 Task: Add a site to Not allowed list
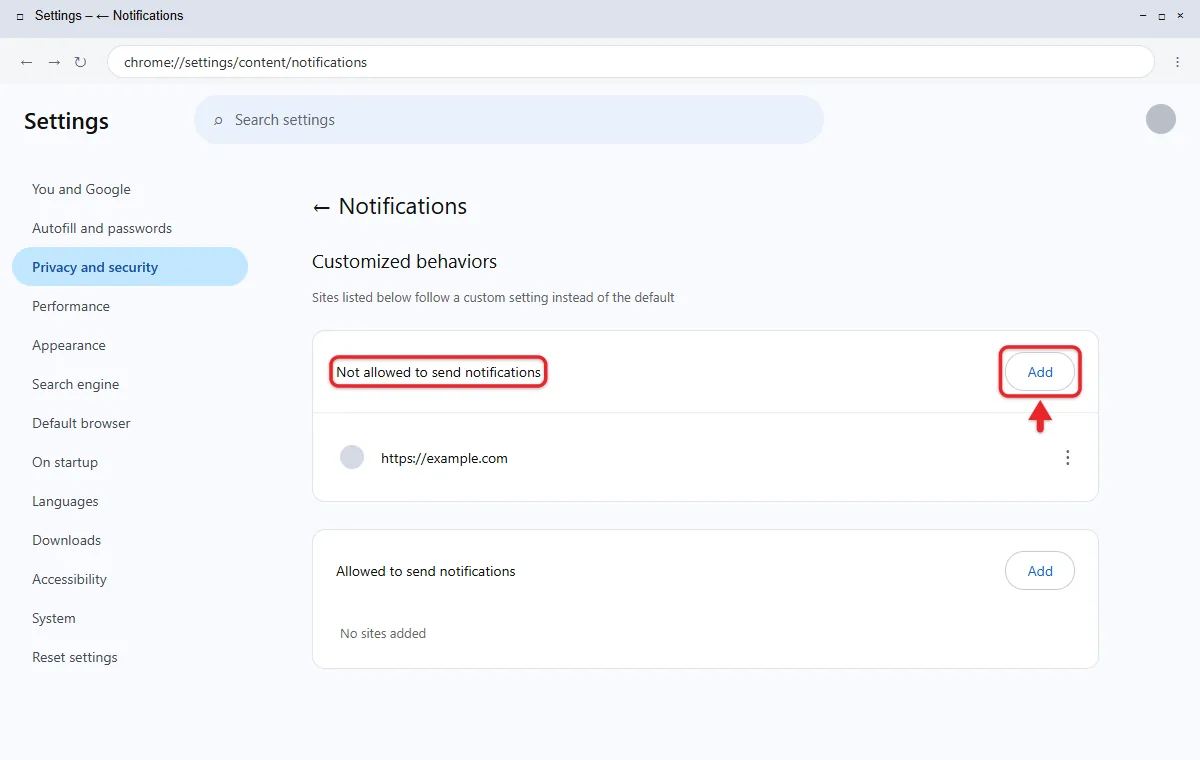(1040, 372)
